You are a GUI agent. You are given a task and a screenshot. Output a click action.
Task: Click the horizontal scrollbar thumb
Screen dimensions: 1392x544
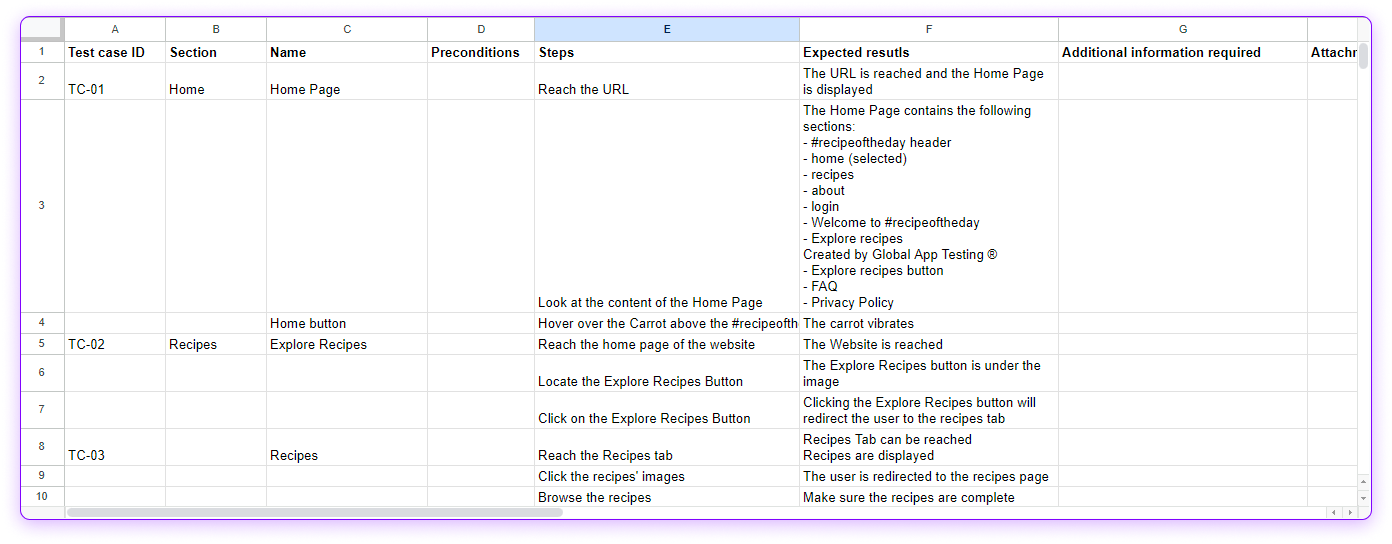[x=314, y=512]
